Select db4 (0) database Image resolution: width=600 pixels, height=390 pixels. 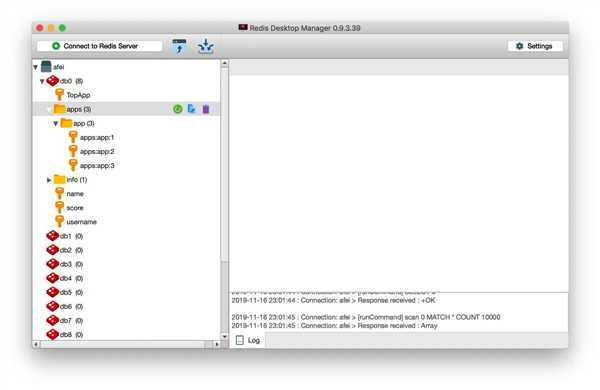point(71,279)
